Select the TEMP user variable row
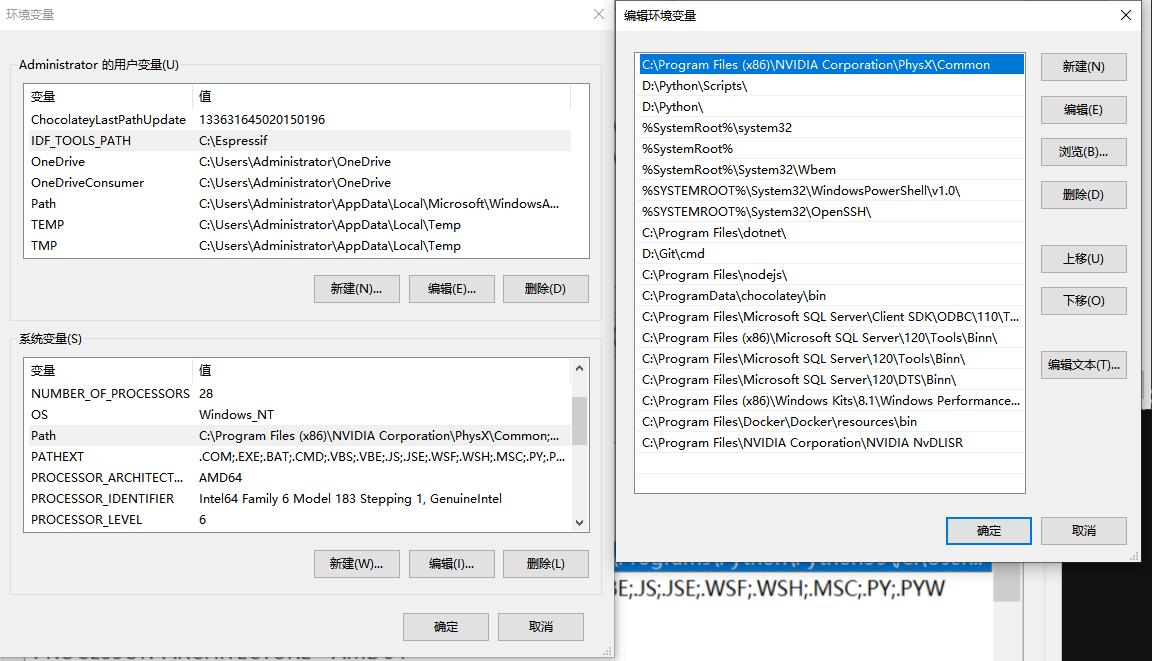The image size is (1152, 661). click(298, 225)
